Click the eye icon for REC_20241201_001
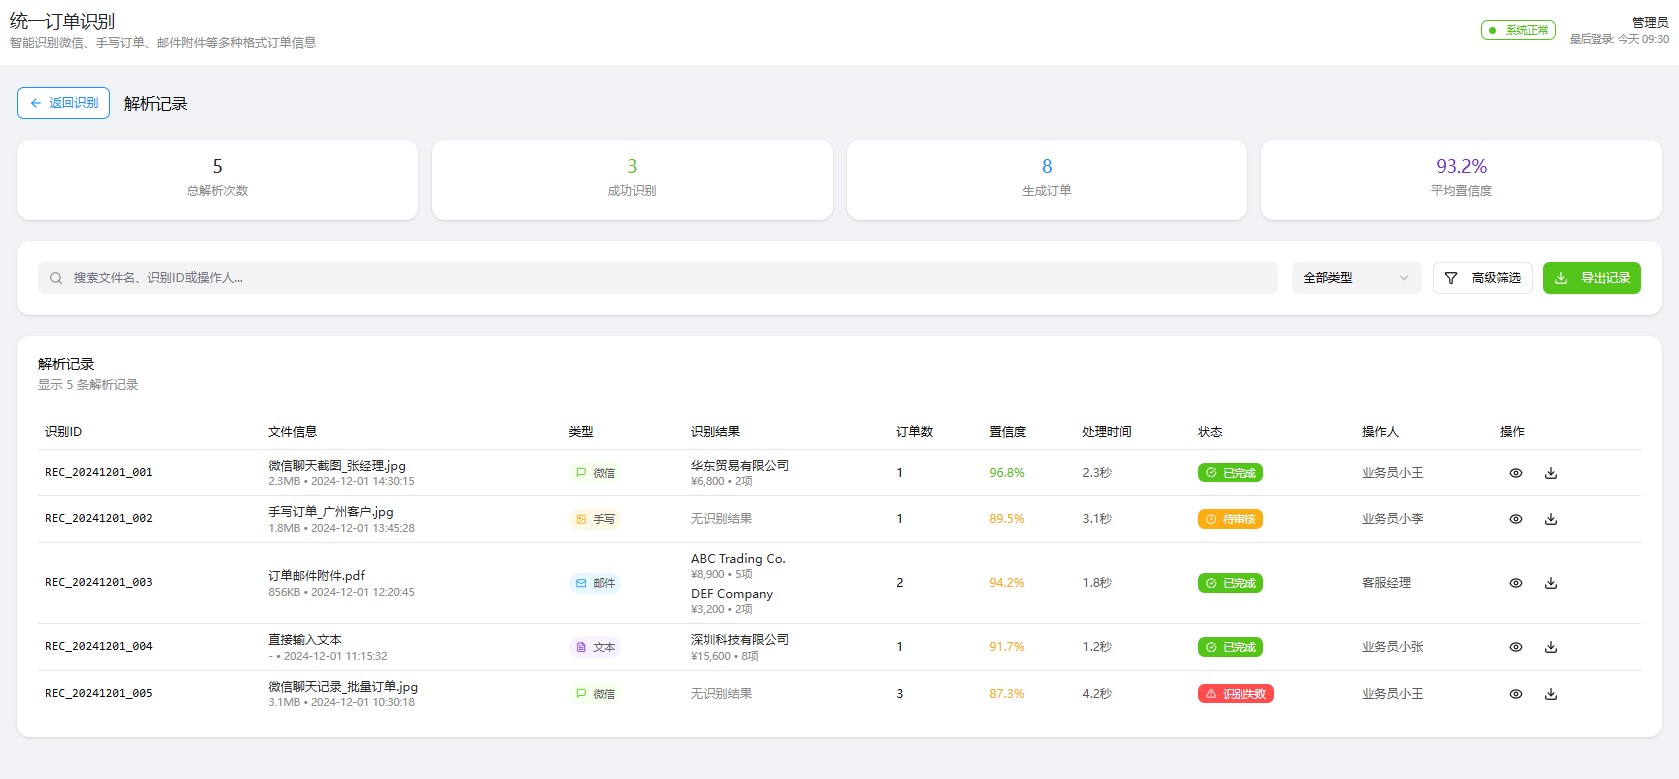Image resolution: width=1679 pixels, height=779 pixels. click(x=1515, y=473)
